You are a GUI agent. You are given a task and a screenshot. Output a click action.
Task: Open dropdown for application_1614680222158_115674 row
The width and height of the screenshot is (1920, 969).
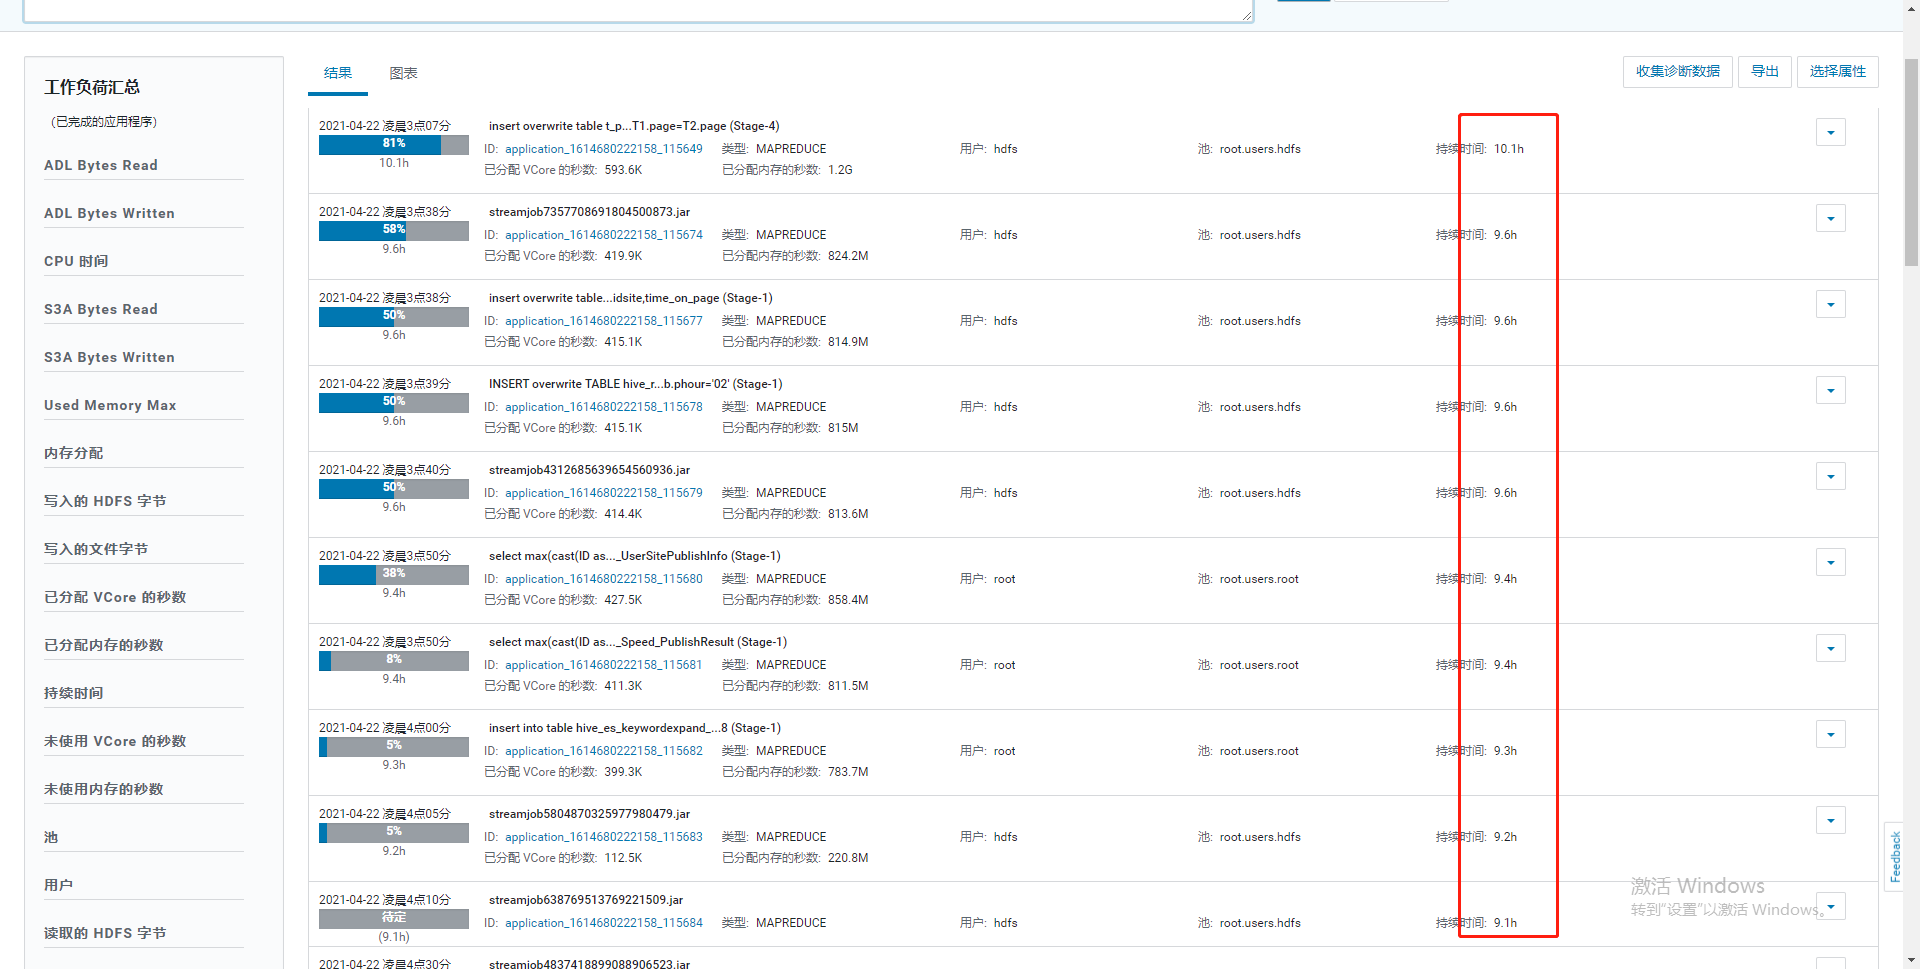click(1830, 218)
